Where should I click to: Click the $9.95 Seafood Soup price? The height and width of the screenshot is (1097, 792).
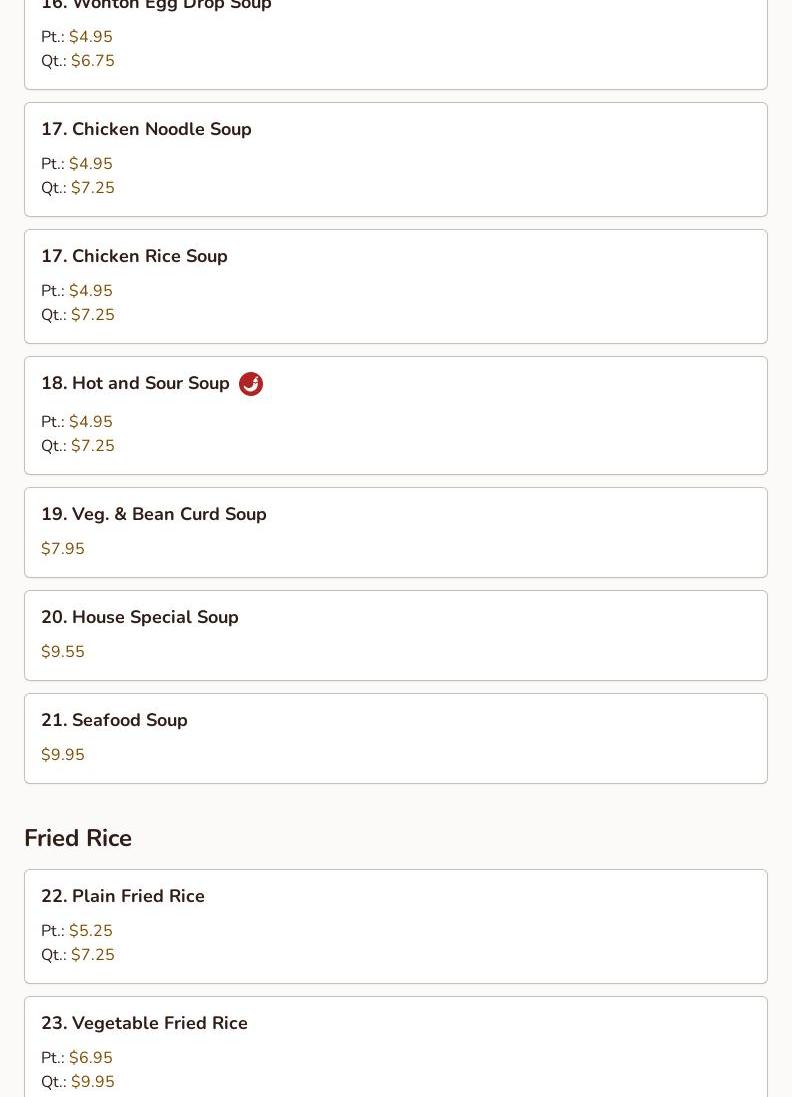(63, 754)
